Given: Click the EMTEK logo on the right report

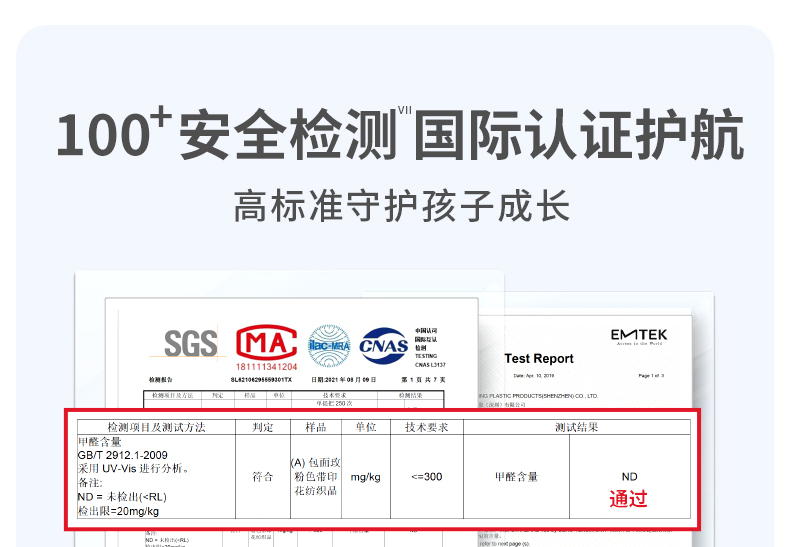Looking at the screenshot, I should point(638,336).
